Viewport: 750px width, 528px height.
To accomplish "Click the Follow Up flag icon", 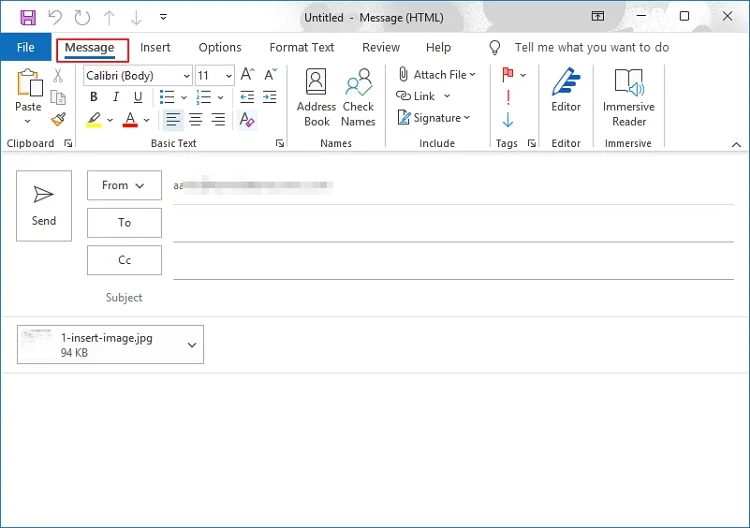I will (x=508, y=74).
